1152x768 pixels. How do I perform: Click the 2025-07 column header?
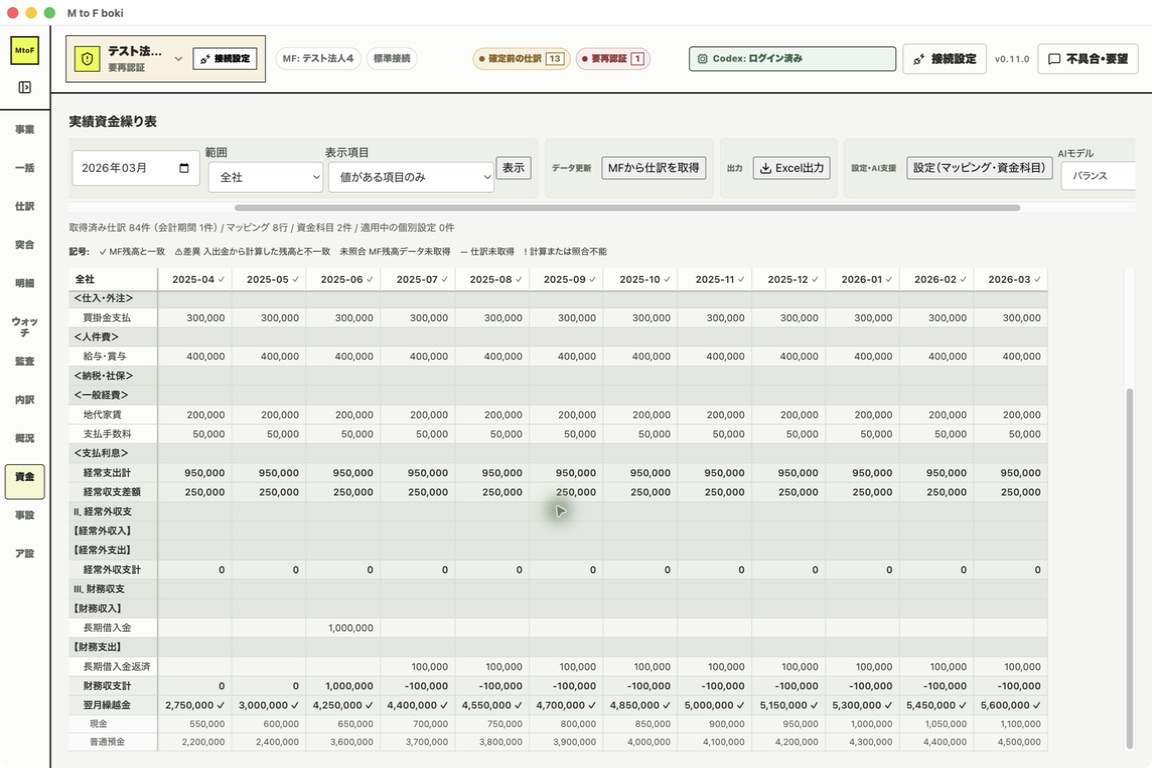(x=418, y=279)
